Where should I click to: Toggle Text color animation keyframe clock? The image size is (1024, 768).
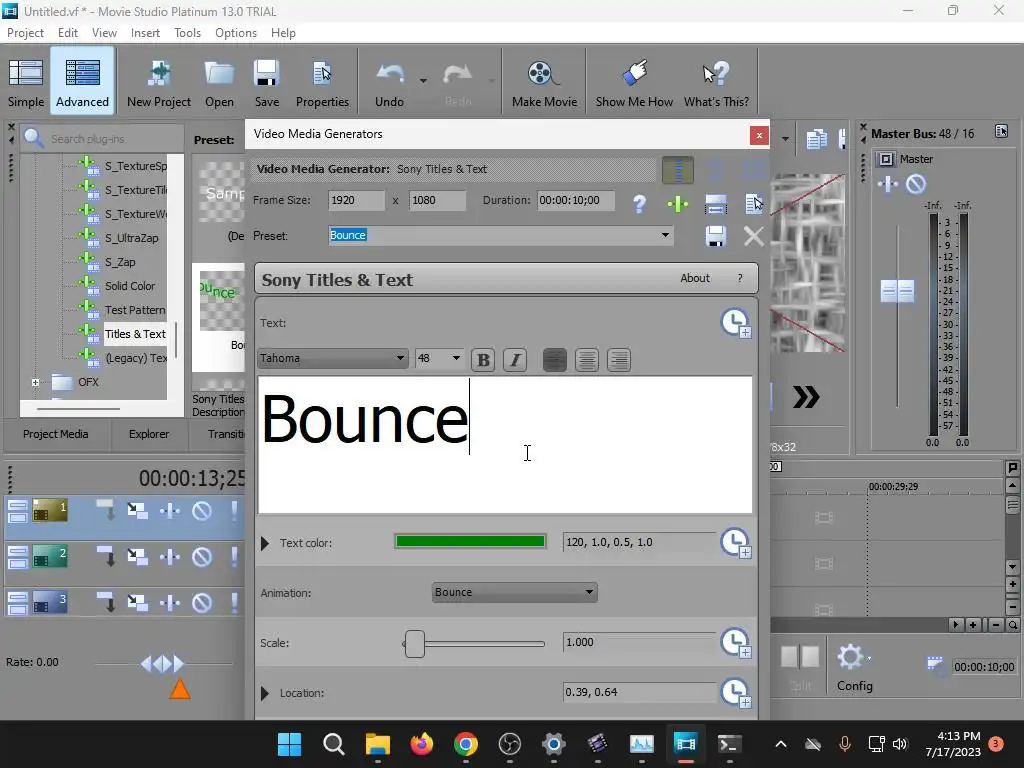736,543
